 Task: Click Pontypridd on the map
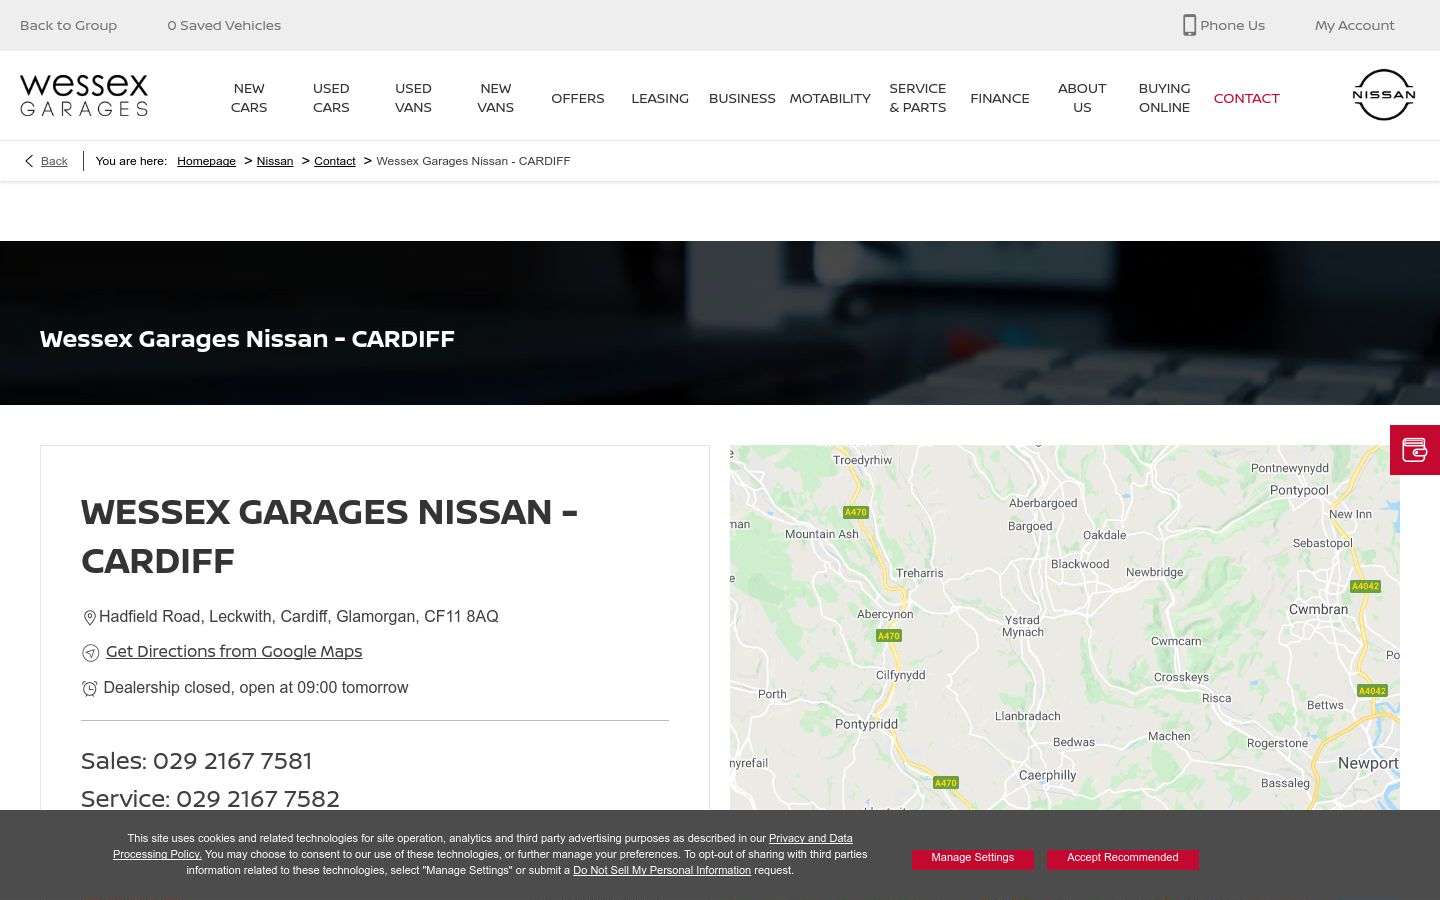866,724
